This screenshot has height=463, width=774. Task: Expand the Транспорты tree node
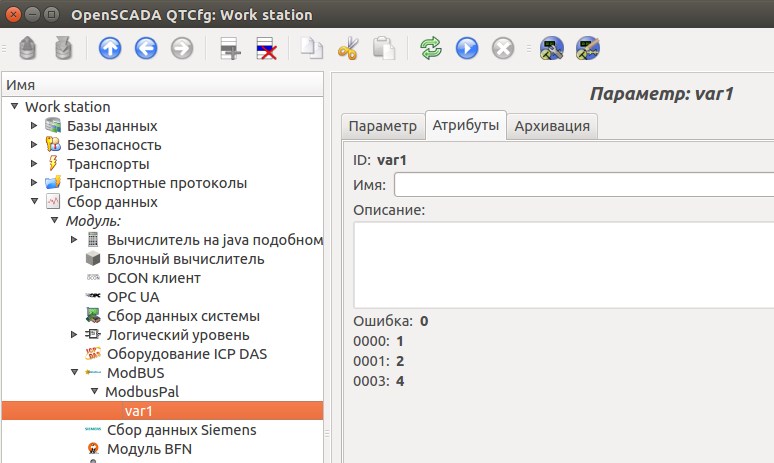[34, 164]
